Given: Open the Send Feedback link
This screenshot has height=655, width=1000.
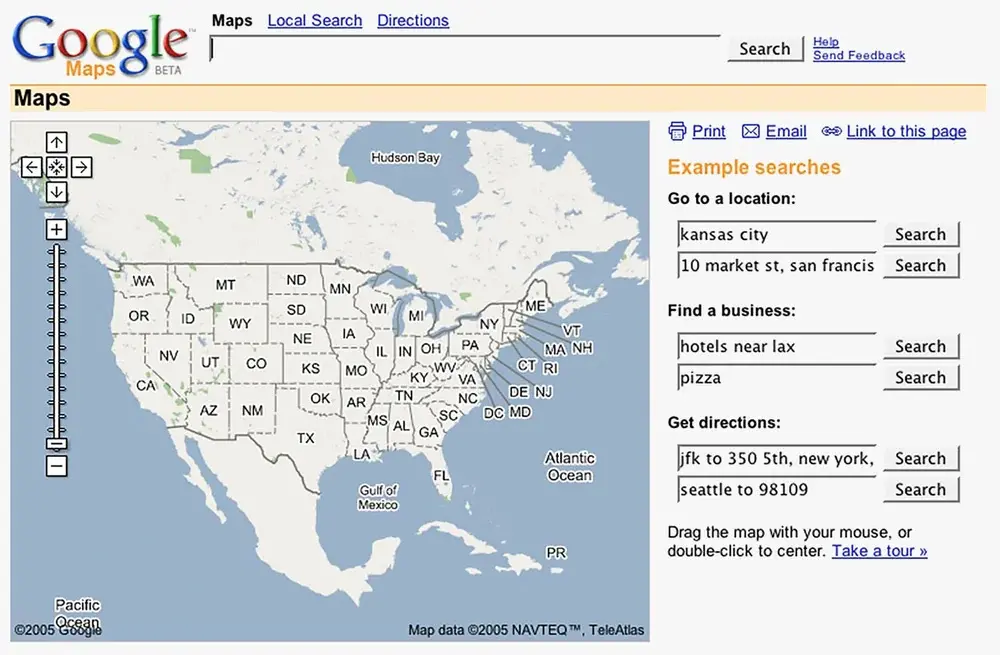Looking at the screenshot, I should coord(858,56).
